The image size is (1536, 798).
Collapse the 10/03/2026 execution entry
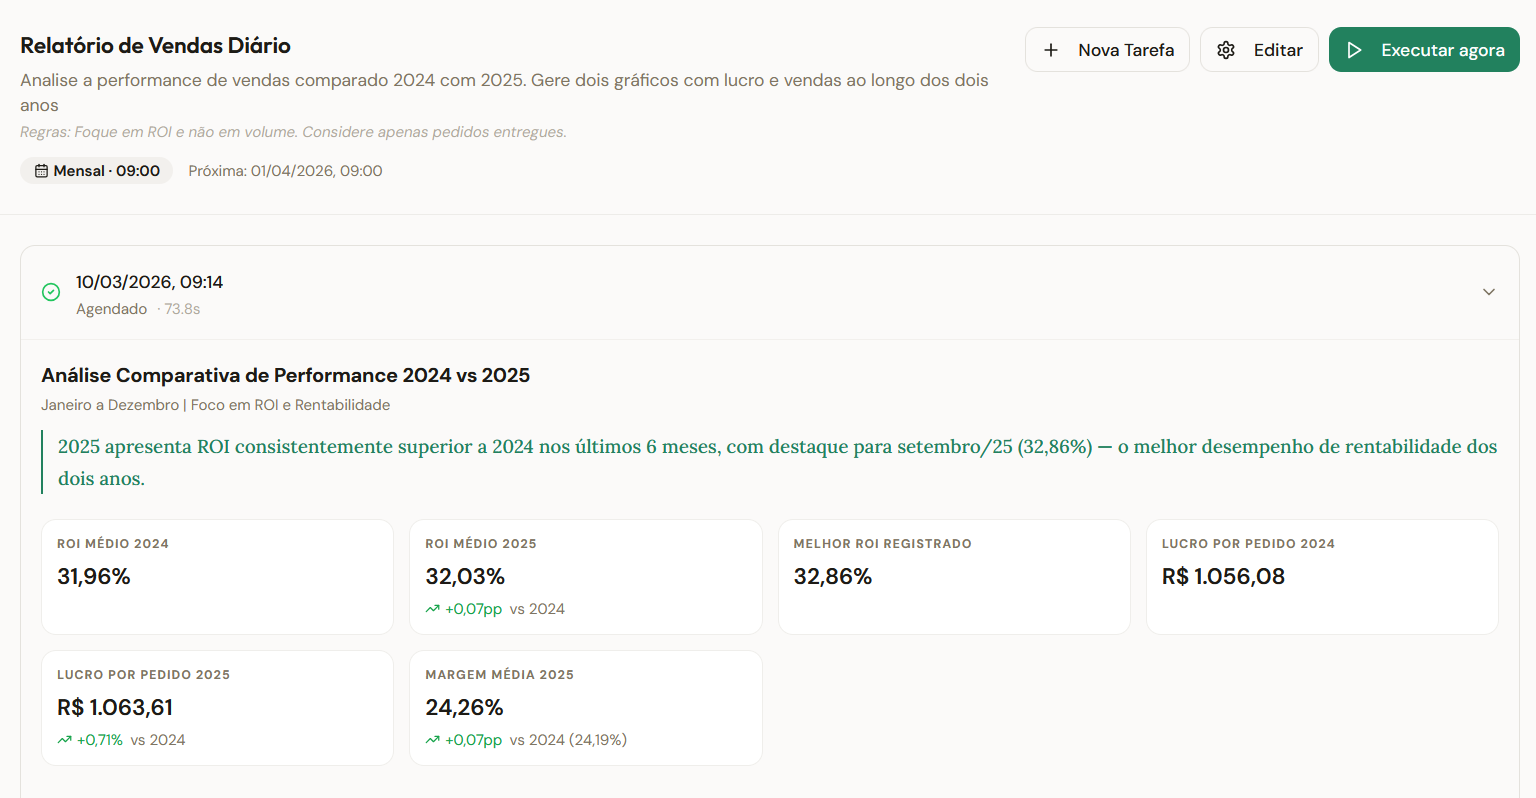[x=1489, y=291]
